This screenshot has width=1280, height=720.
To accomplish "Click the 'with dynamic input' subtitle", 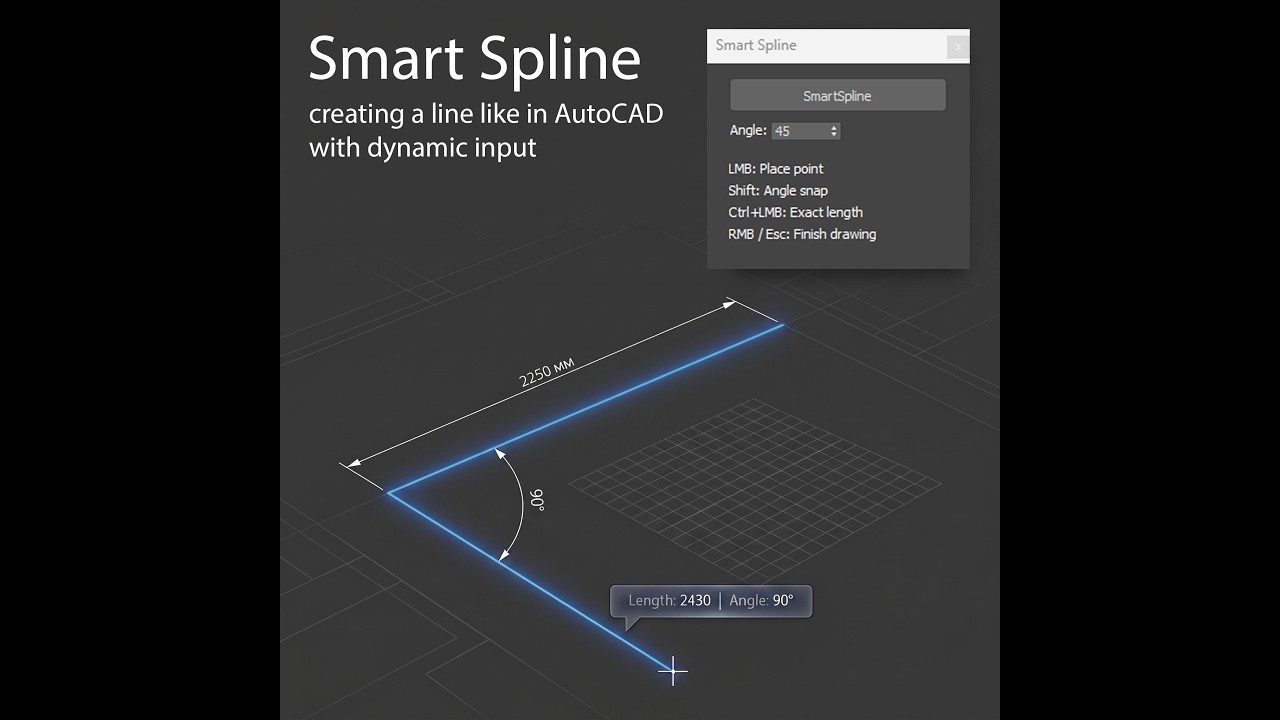I will tap(422, 148).
